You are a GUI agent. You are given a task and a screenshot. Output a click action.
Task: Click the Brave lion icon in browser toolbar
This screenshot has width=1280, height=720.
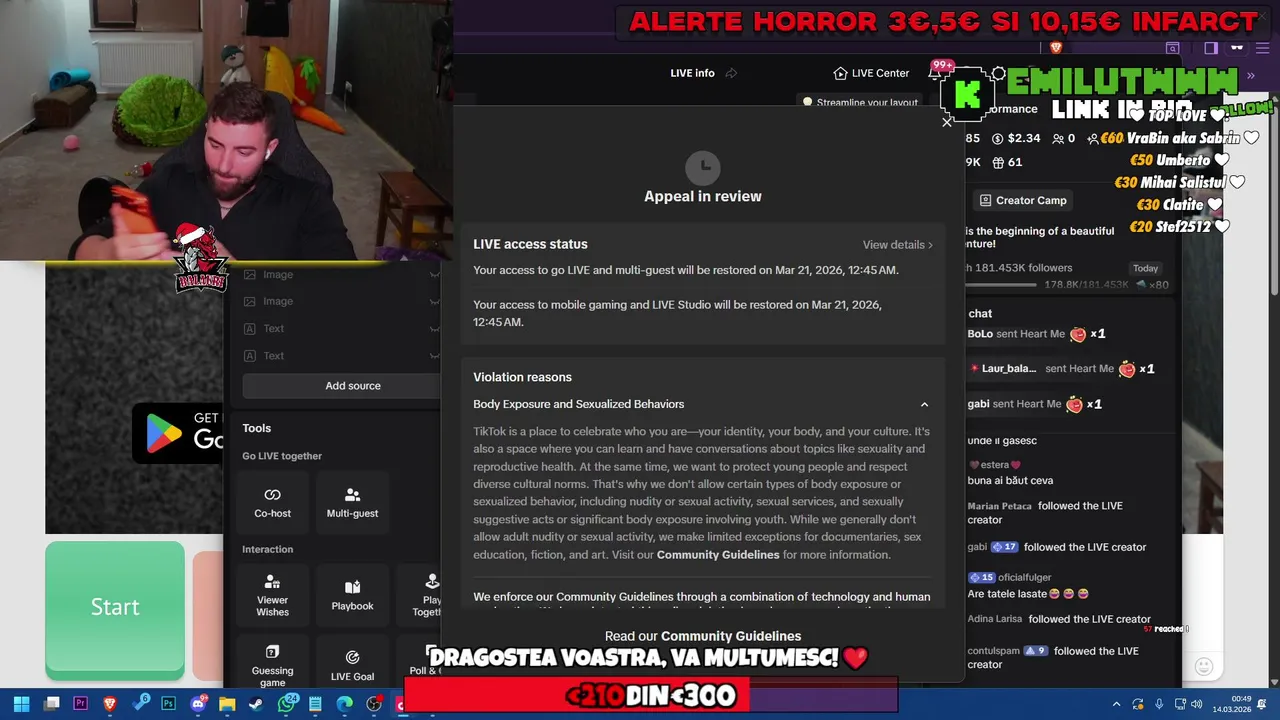tap(1055, 47)
